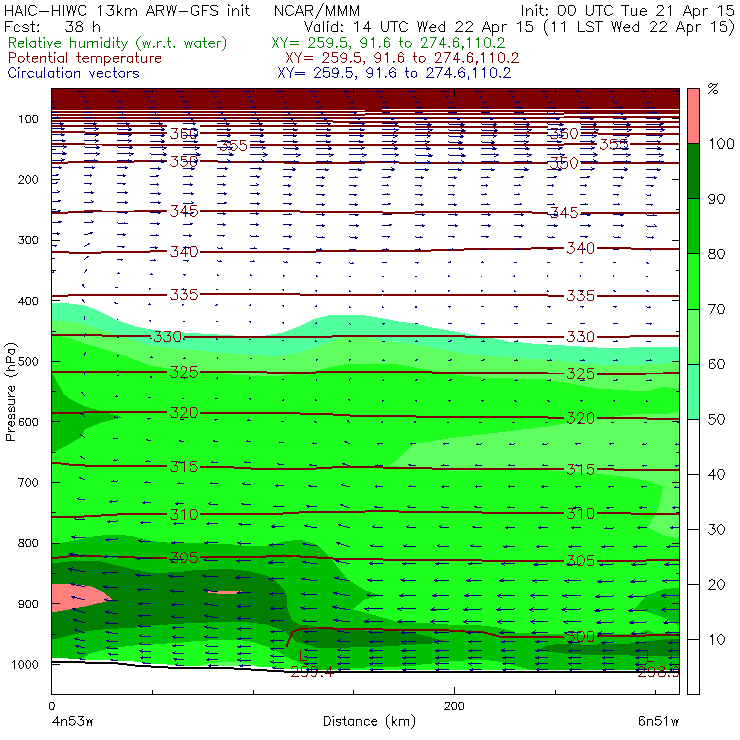This screenshot has height=740, width=740.
Task: Click the '100' pressure axis label
Action: coord(28,119)
